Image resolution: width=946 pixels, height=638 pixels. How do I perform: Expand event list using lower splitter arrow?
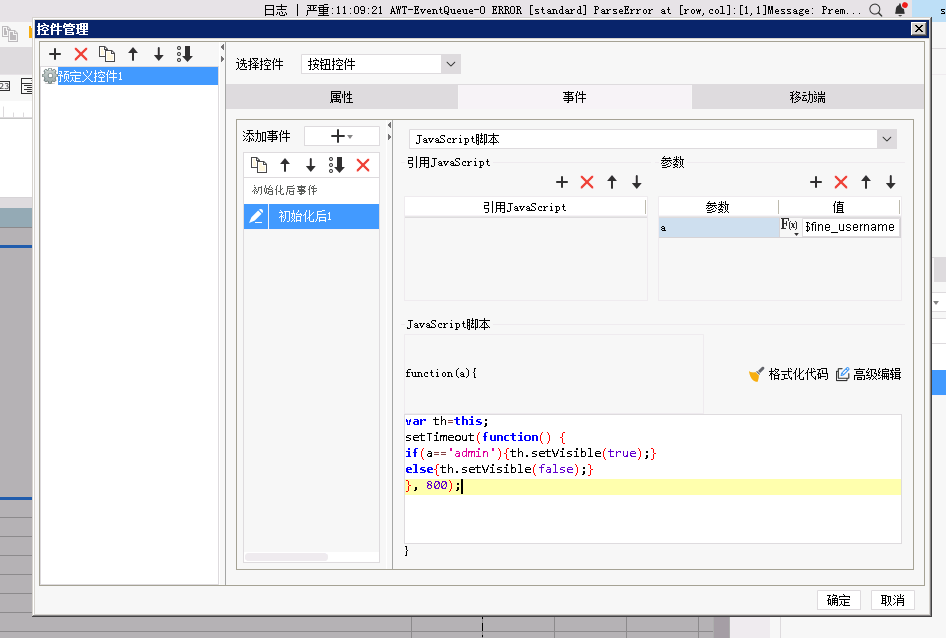coord(389,137)
